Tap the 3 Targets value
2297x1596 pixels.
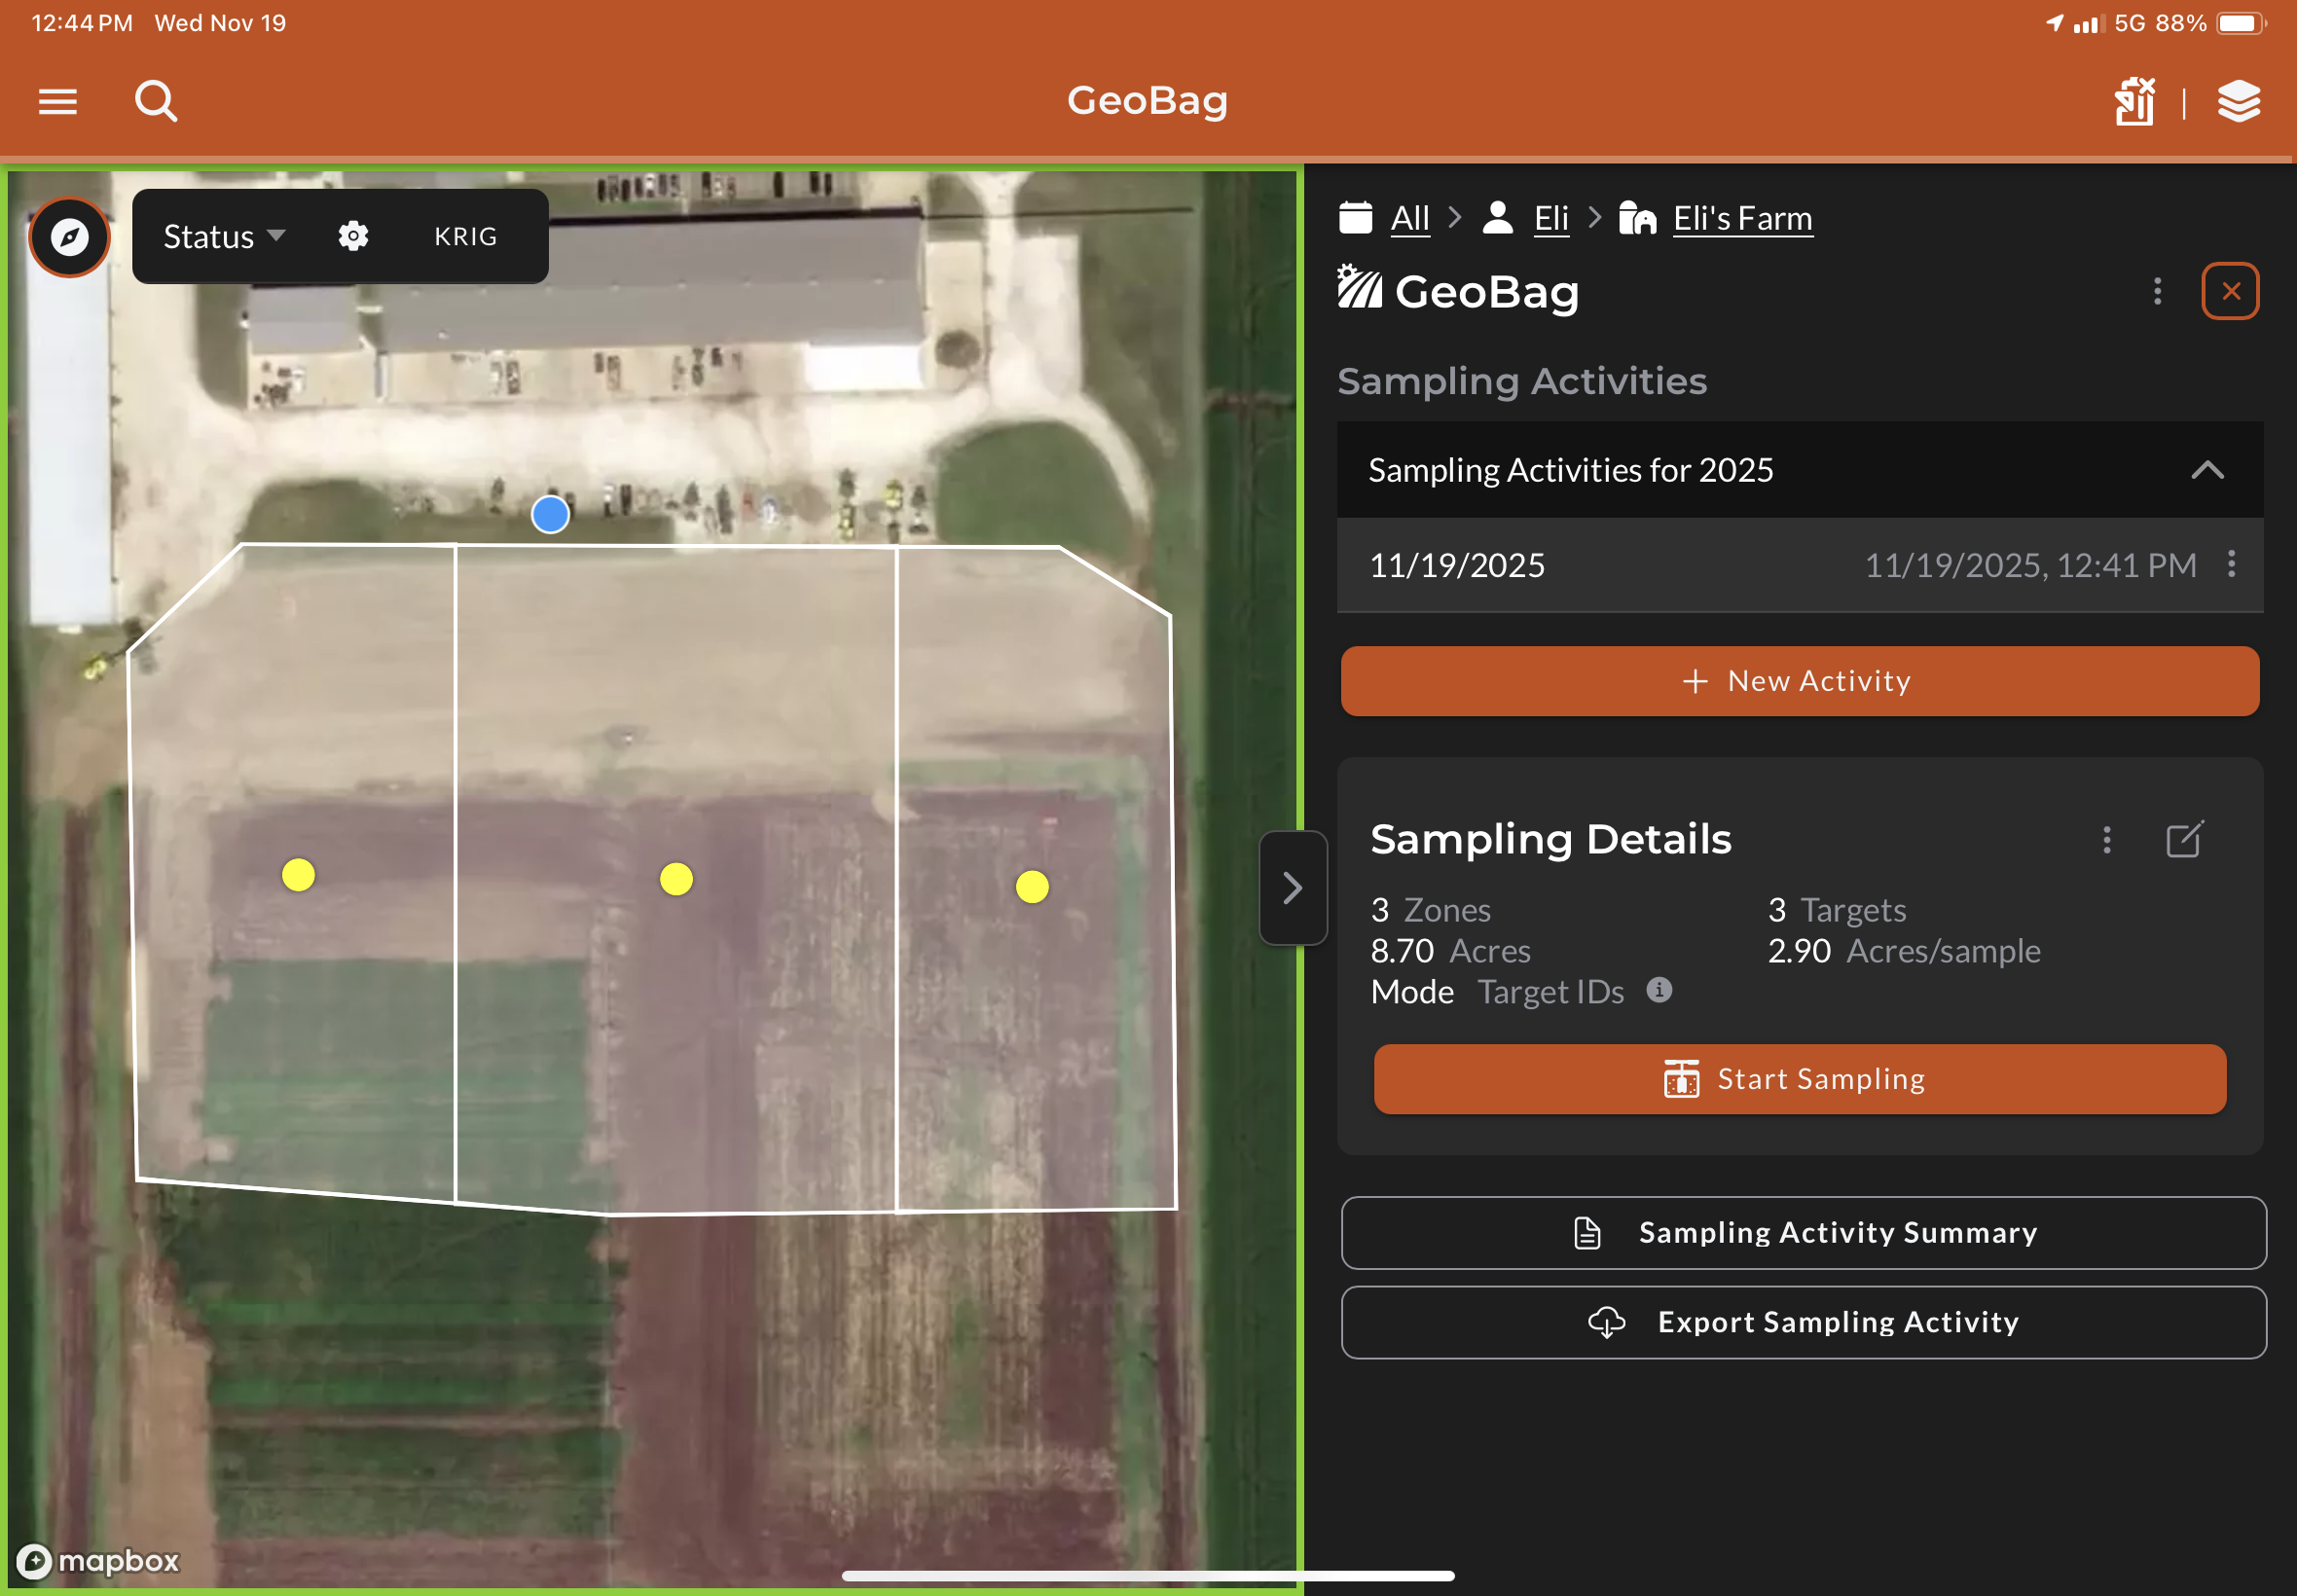click(x=1837, y=910)
